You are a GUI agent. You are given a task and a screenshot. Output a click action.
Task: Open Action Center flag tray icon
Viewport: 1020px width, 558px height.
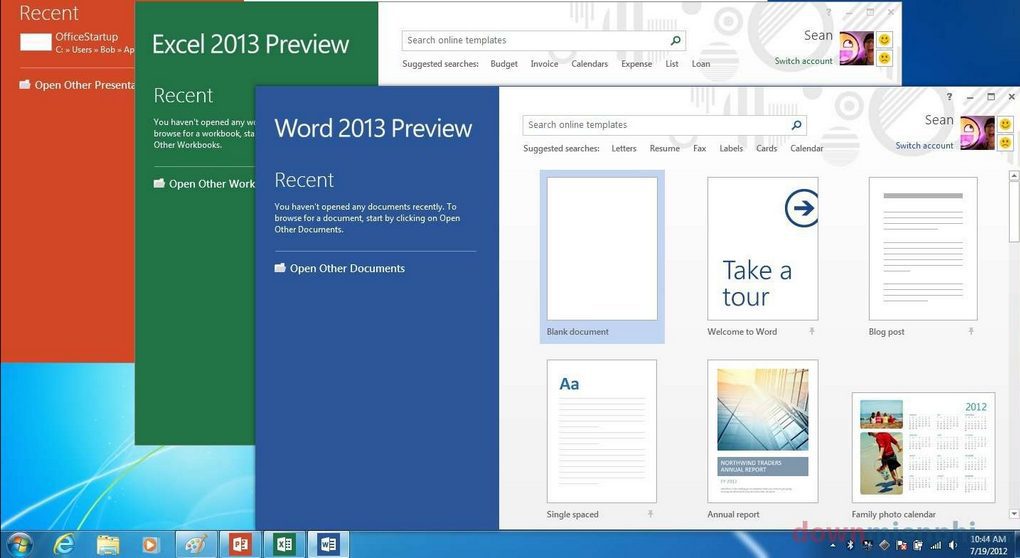(902, 545)
